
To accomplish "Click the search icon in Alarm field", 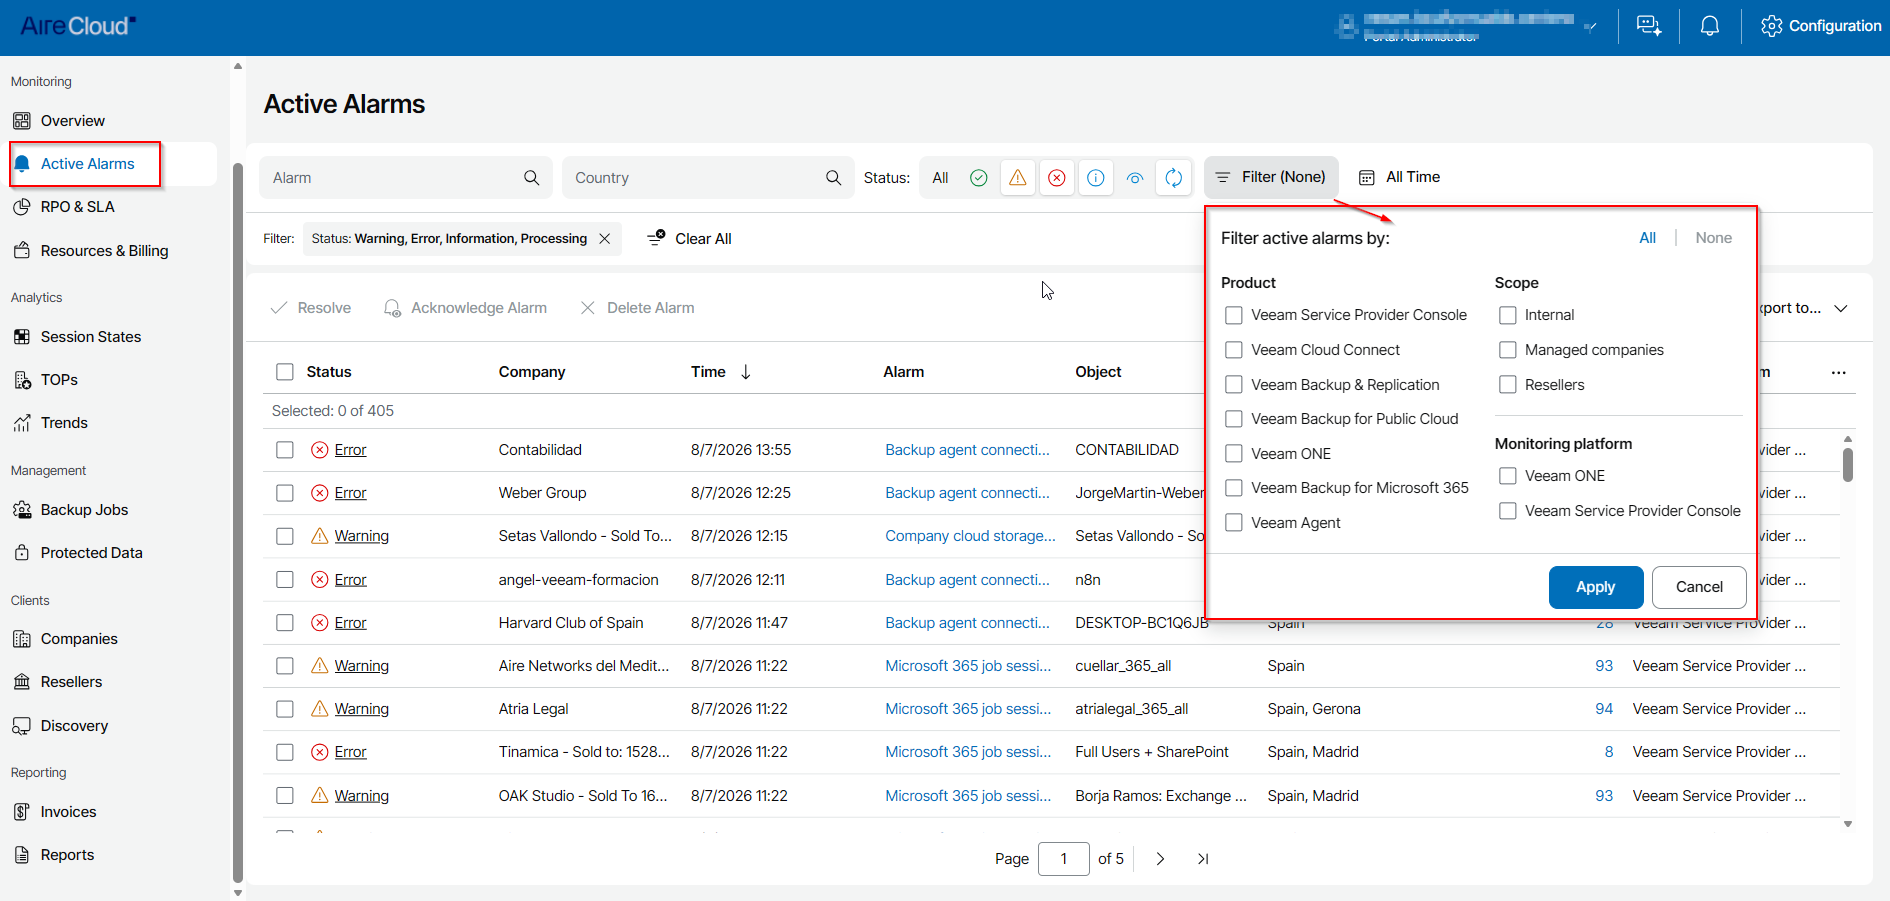I will click(x=532, y=178).
